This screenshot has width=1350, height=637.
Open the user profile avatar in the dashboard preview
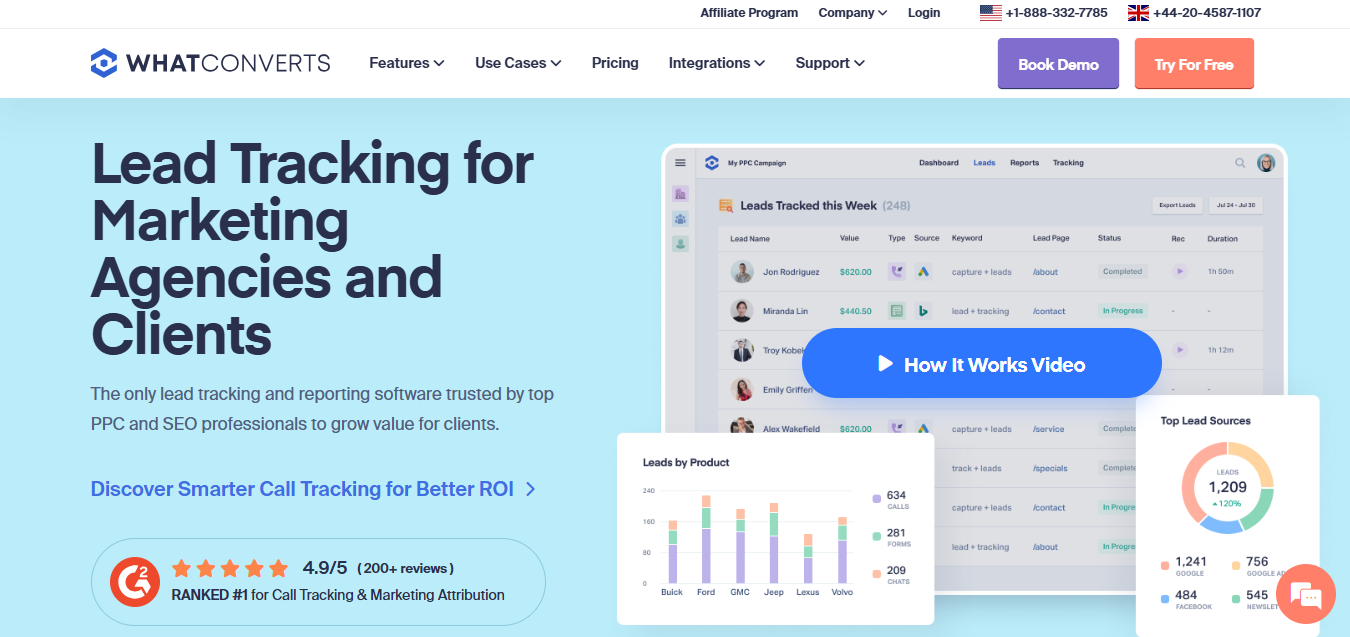click(x=1266, y=163)
